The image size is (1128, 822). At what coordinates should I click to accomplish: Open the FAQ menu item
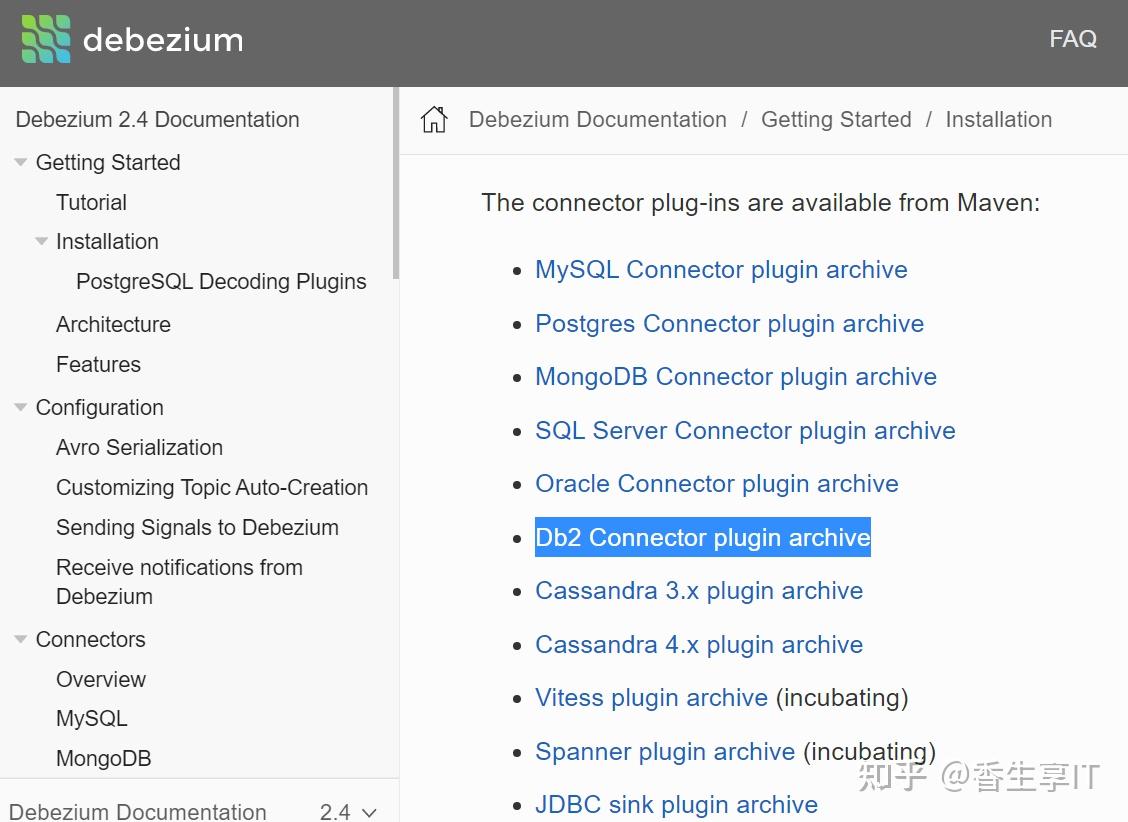click(1072, 39)
